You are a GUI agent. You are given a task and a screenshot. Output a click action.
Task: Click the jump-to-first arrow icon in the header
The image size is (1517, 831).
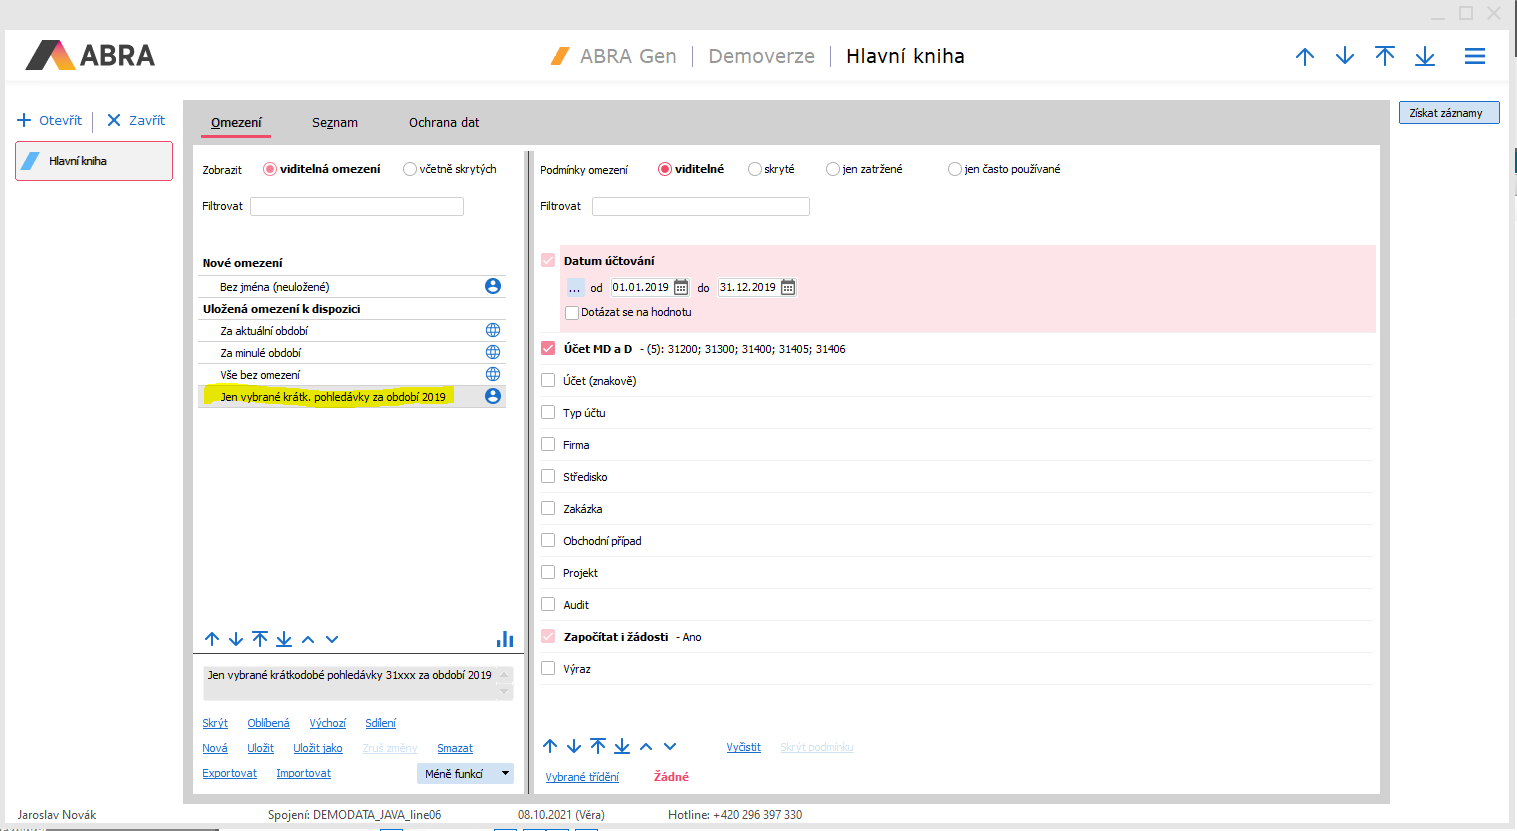click(1385, 57)
